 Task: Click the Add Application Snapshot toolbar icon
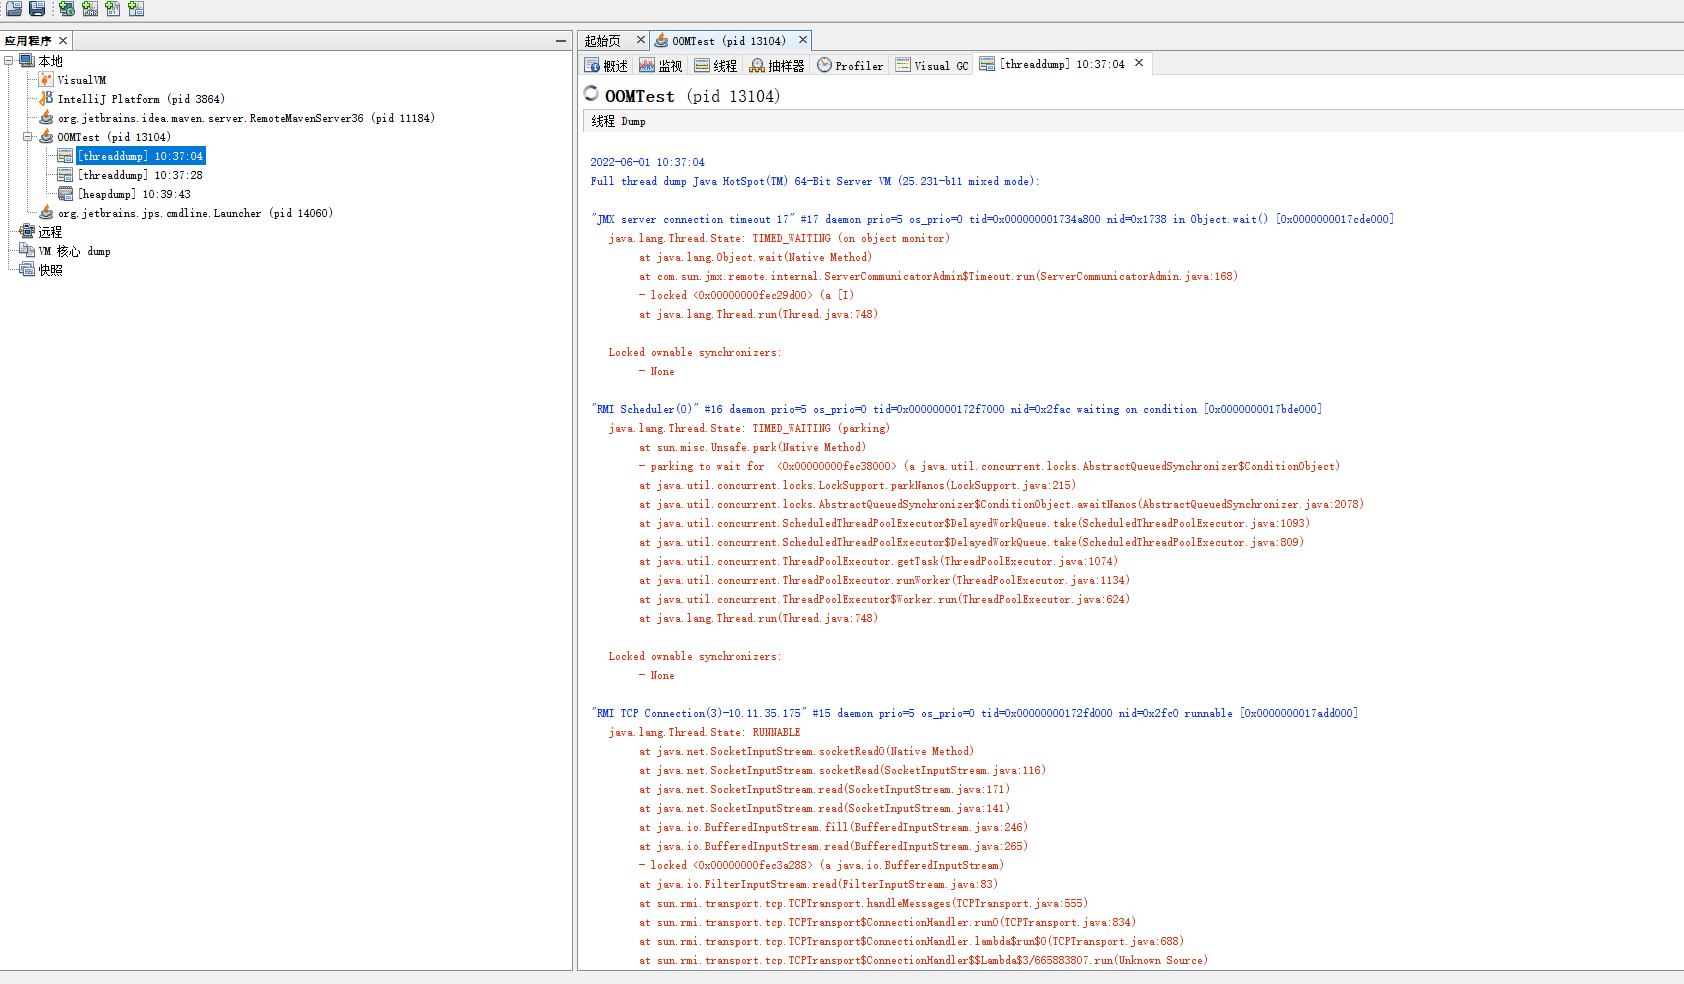coord(136,9)
